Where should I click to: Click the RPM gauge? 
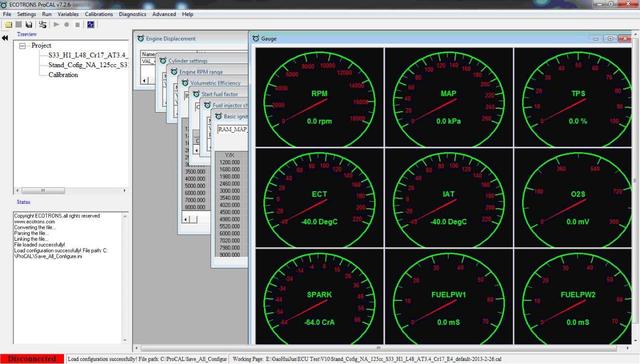(x=319, y=97)
